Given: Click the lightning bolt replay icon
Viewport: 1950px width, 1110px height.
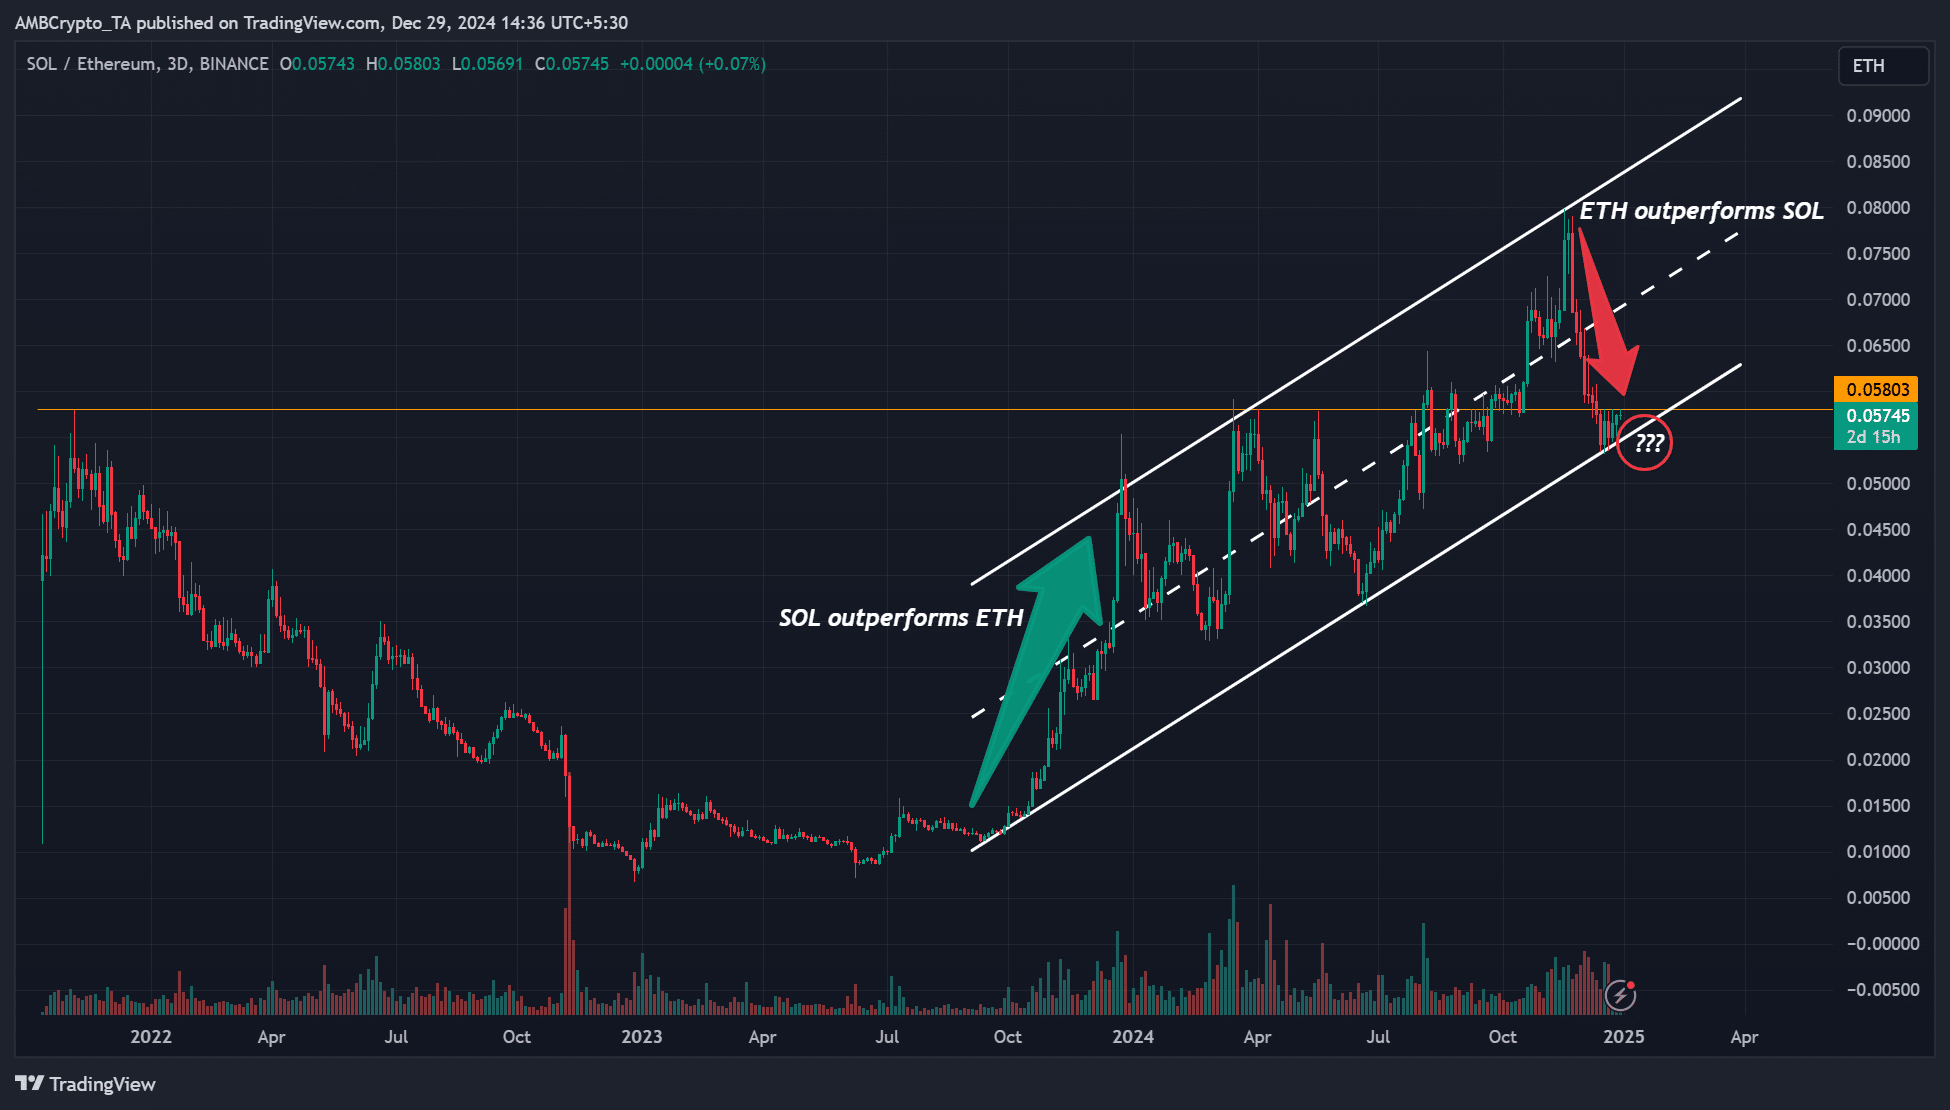Looking at the screenshot, I should tap(1620, 995).
